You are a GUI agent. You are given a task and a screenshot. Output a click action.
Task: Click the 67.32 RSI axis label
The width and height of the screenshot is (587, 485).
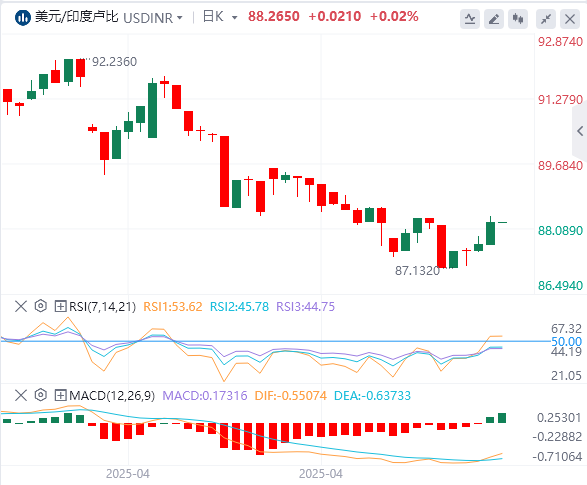coord(566,329)
